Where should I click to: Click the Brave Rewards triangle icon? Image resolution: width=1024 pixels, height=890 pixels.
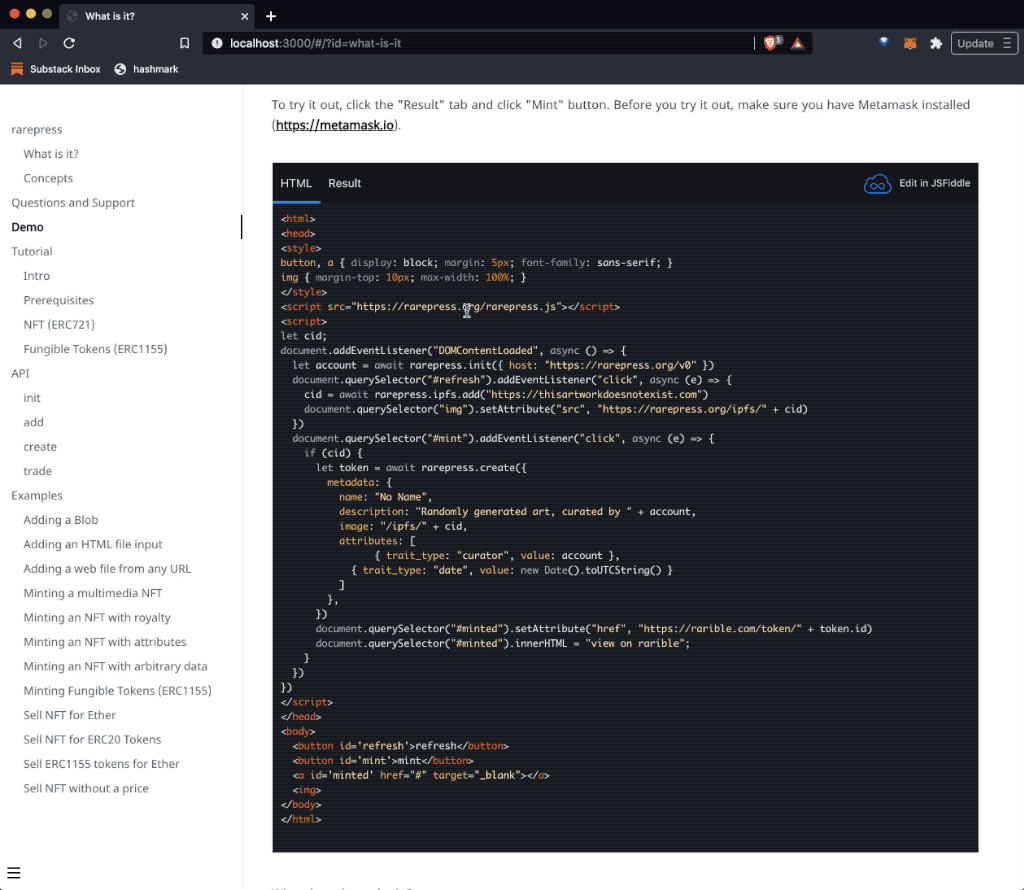pos(797,43)
